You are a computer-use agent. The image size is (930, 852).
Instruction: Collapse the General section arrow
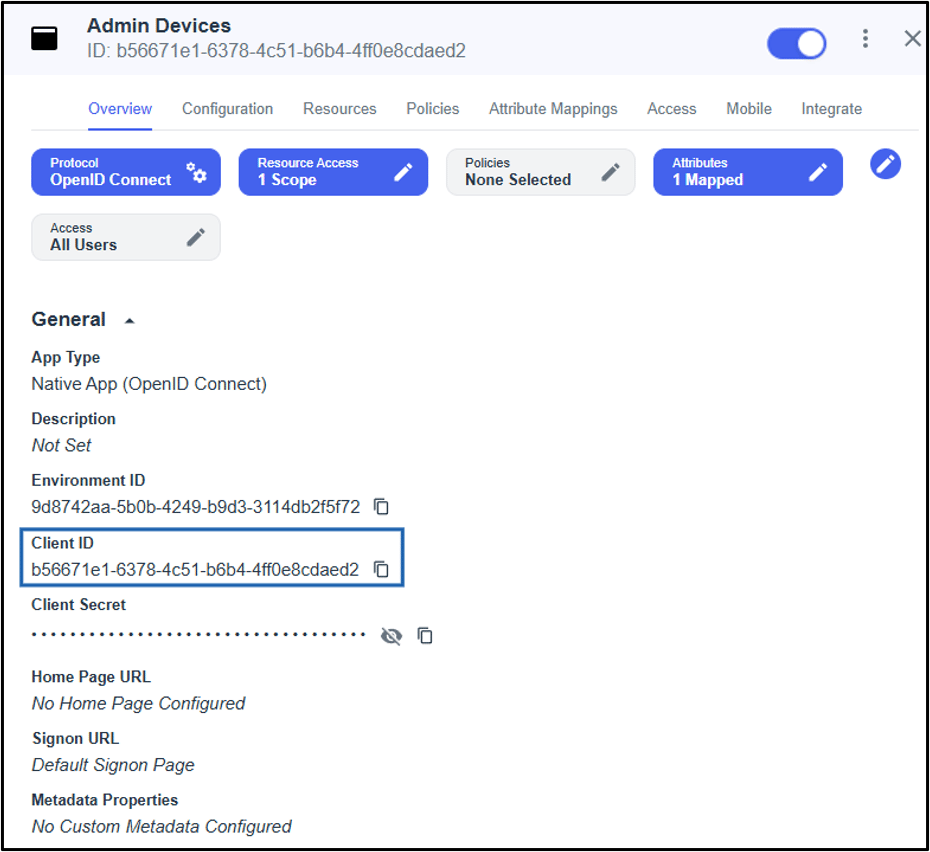pyautogui.click(x=129, y=321)
